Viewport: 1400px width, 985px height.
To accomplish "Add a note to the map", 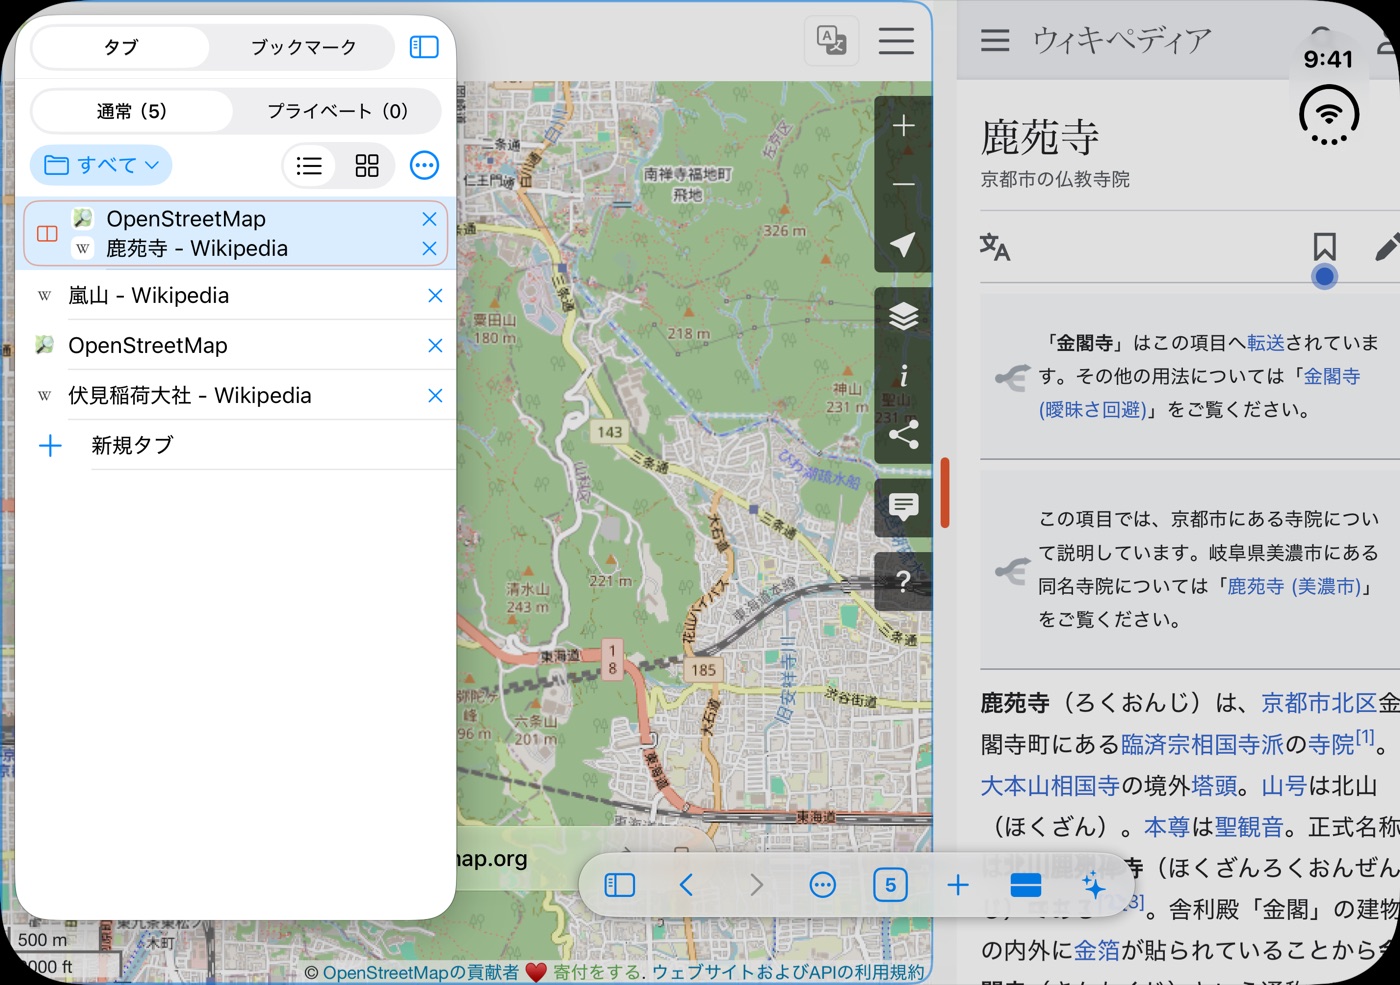I will coord(903,506).
